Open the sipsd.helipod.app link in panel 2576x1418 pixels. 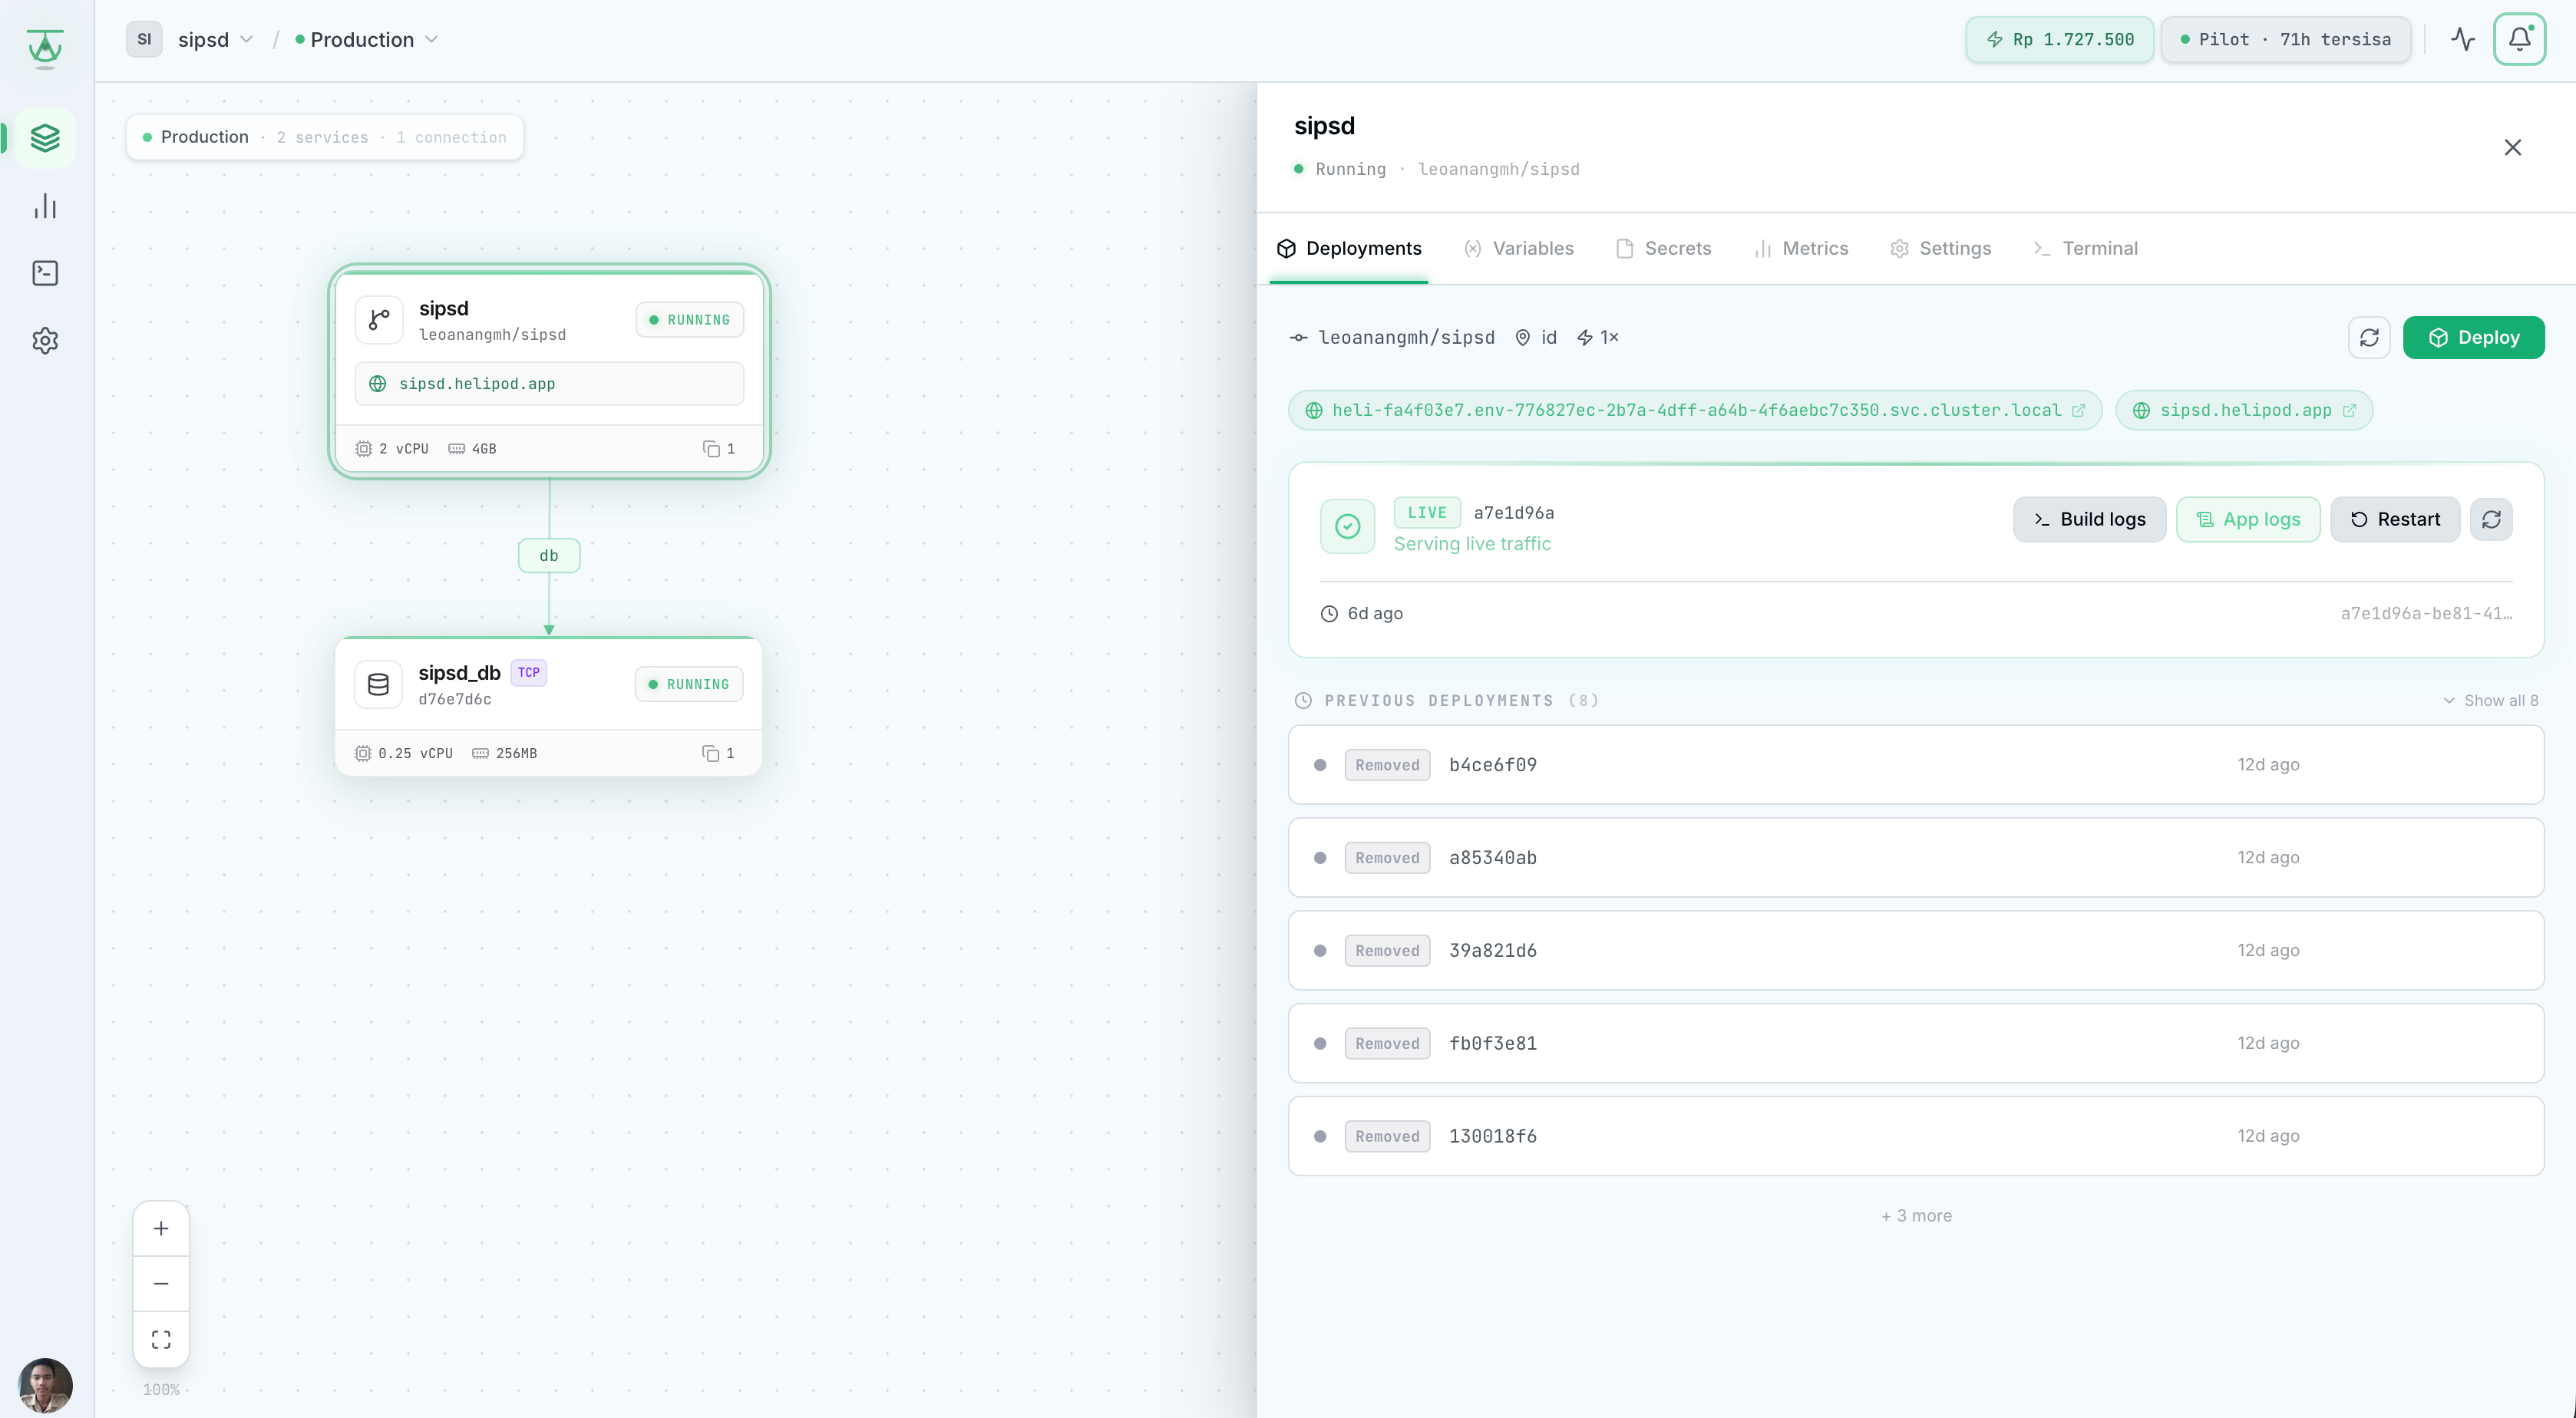coord(2244,411)
